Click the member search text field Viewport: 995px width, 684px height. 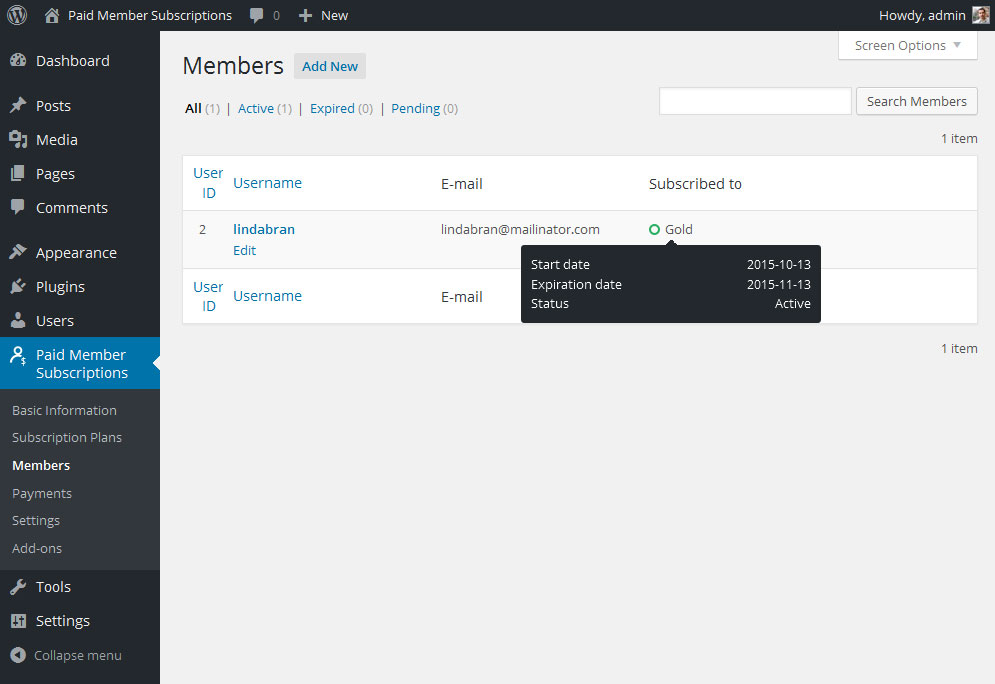755,101
